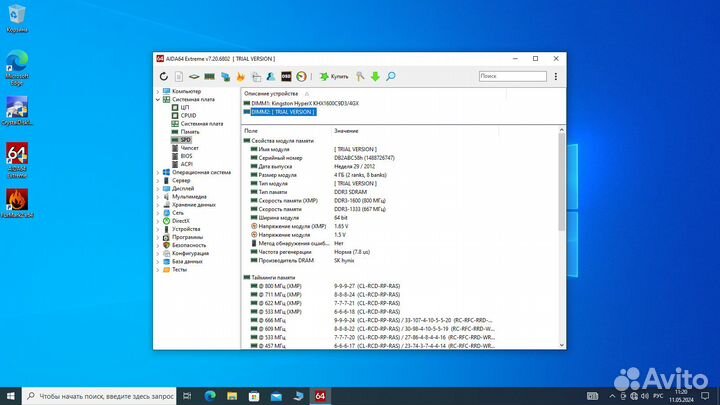This screenshot has height=405, width=720.
Task: Expand the Дисплей tree node
Action: pyautogui.click(x=158, y=189)
